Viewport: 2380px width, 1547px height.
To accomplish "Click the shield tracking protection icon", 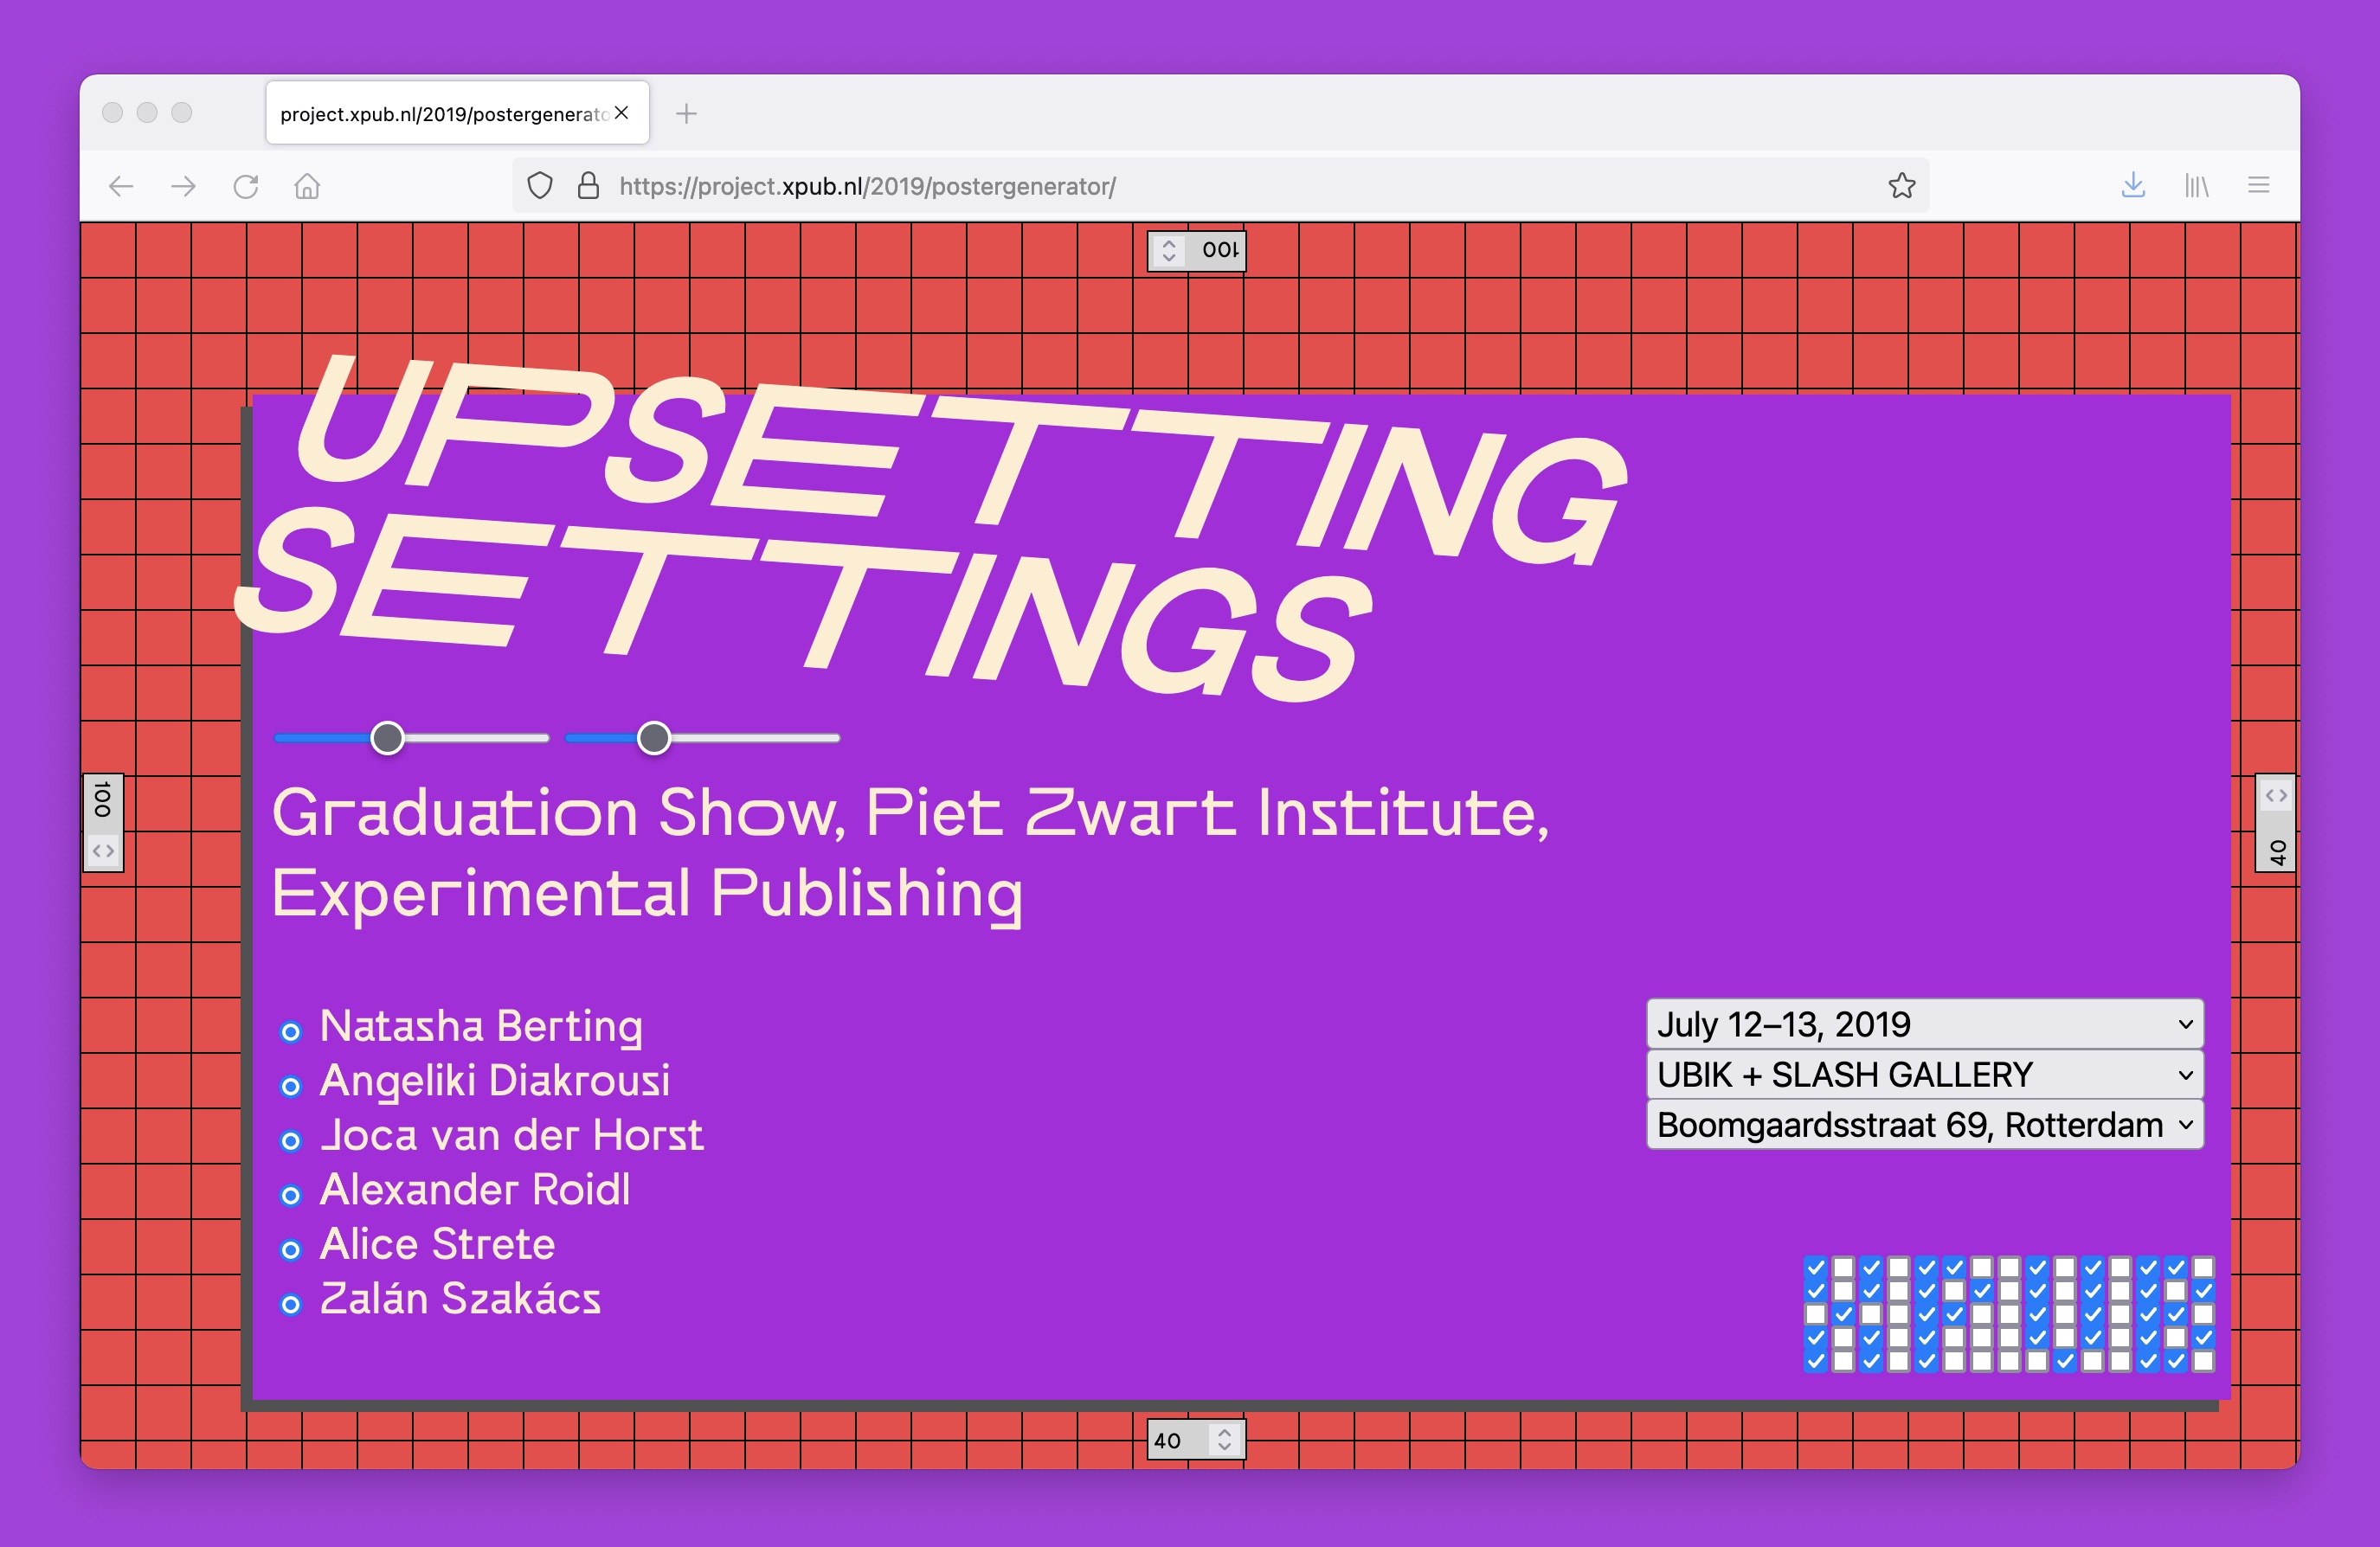I will tap(540, 186).
